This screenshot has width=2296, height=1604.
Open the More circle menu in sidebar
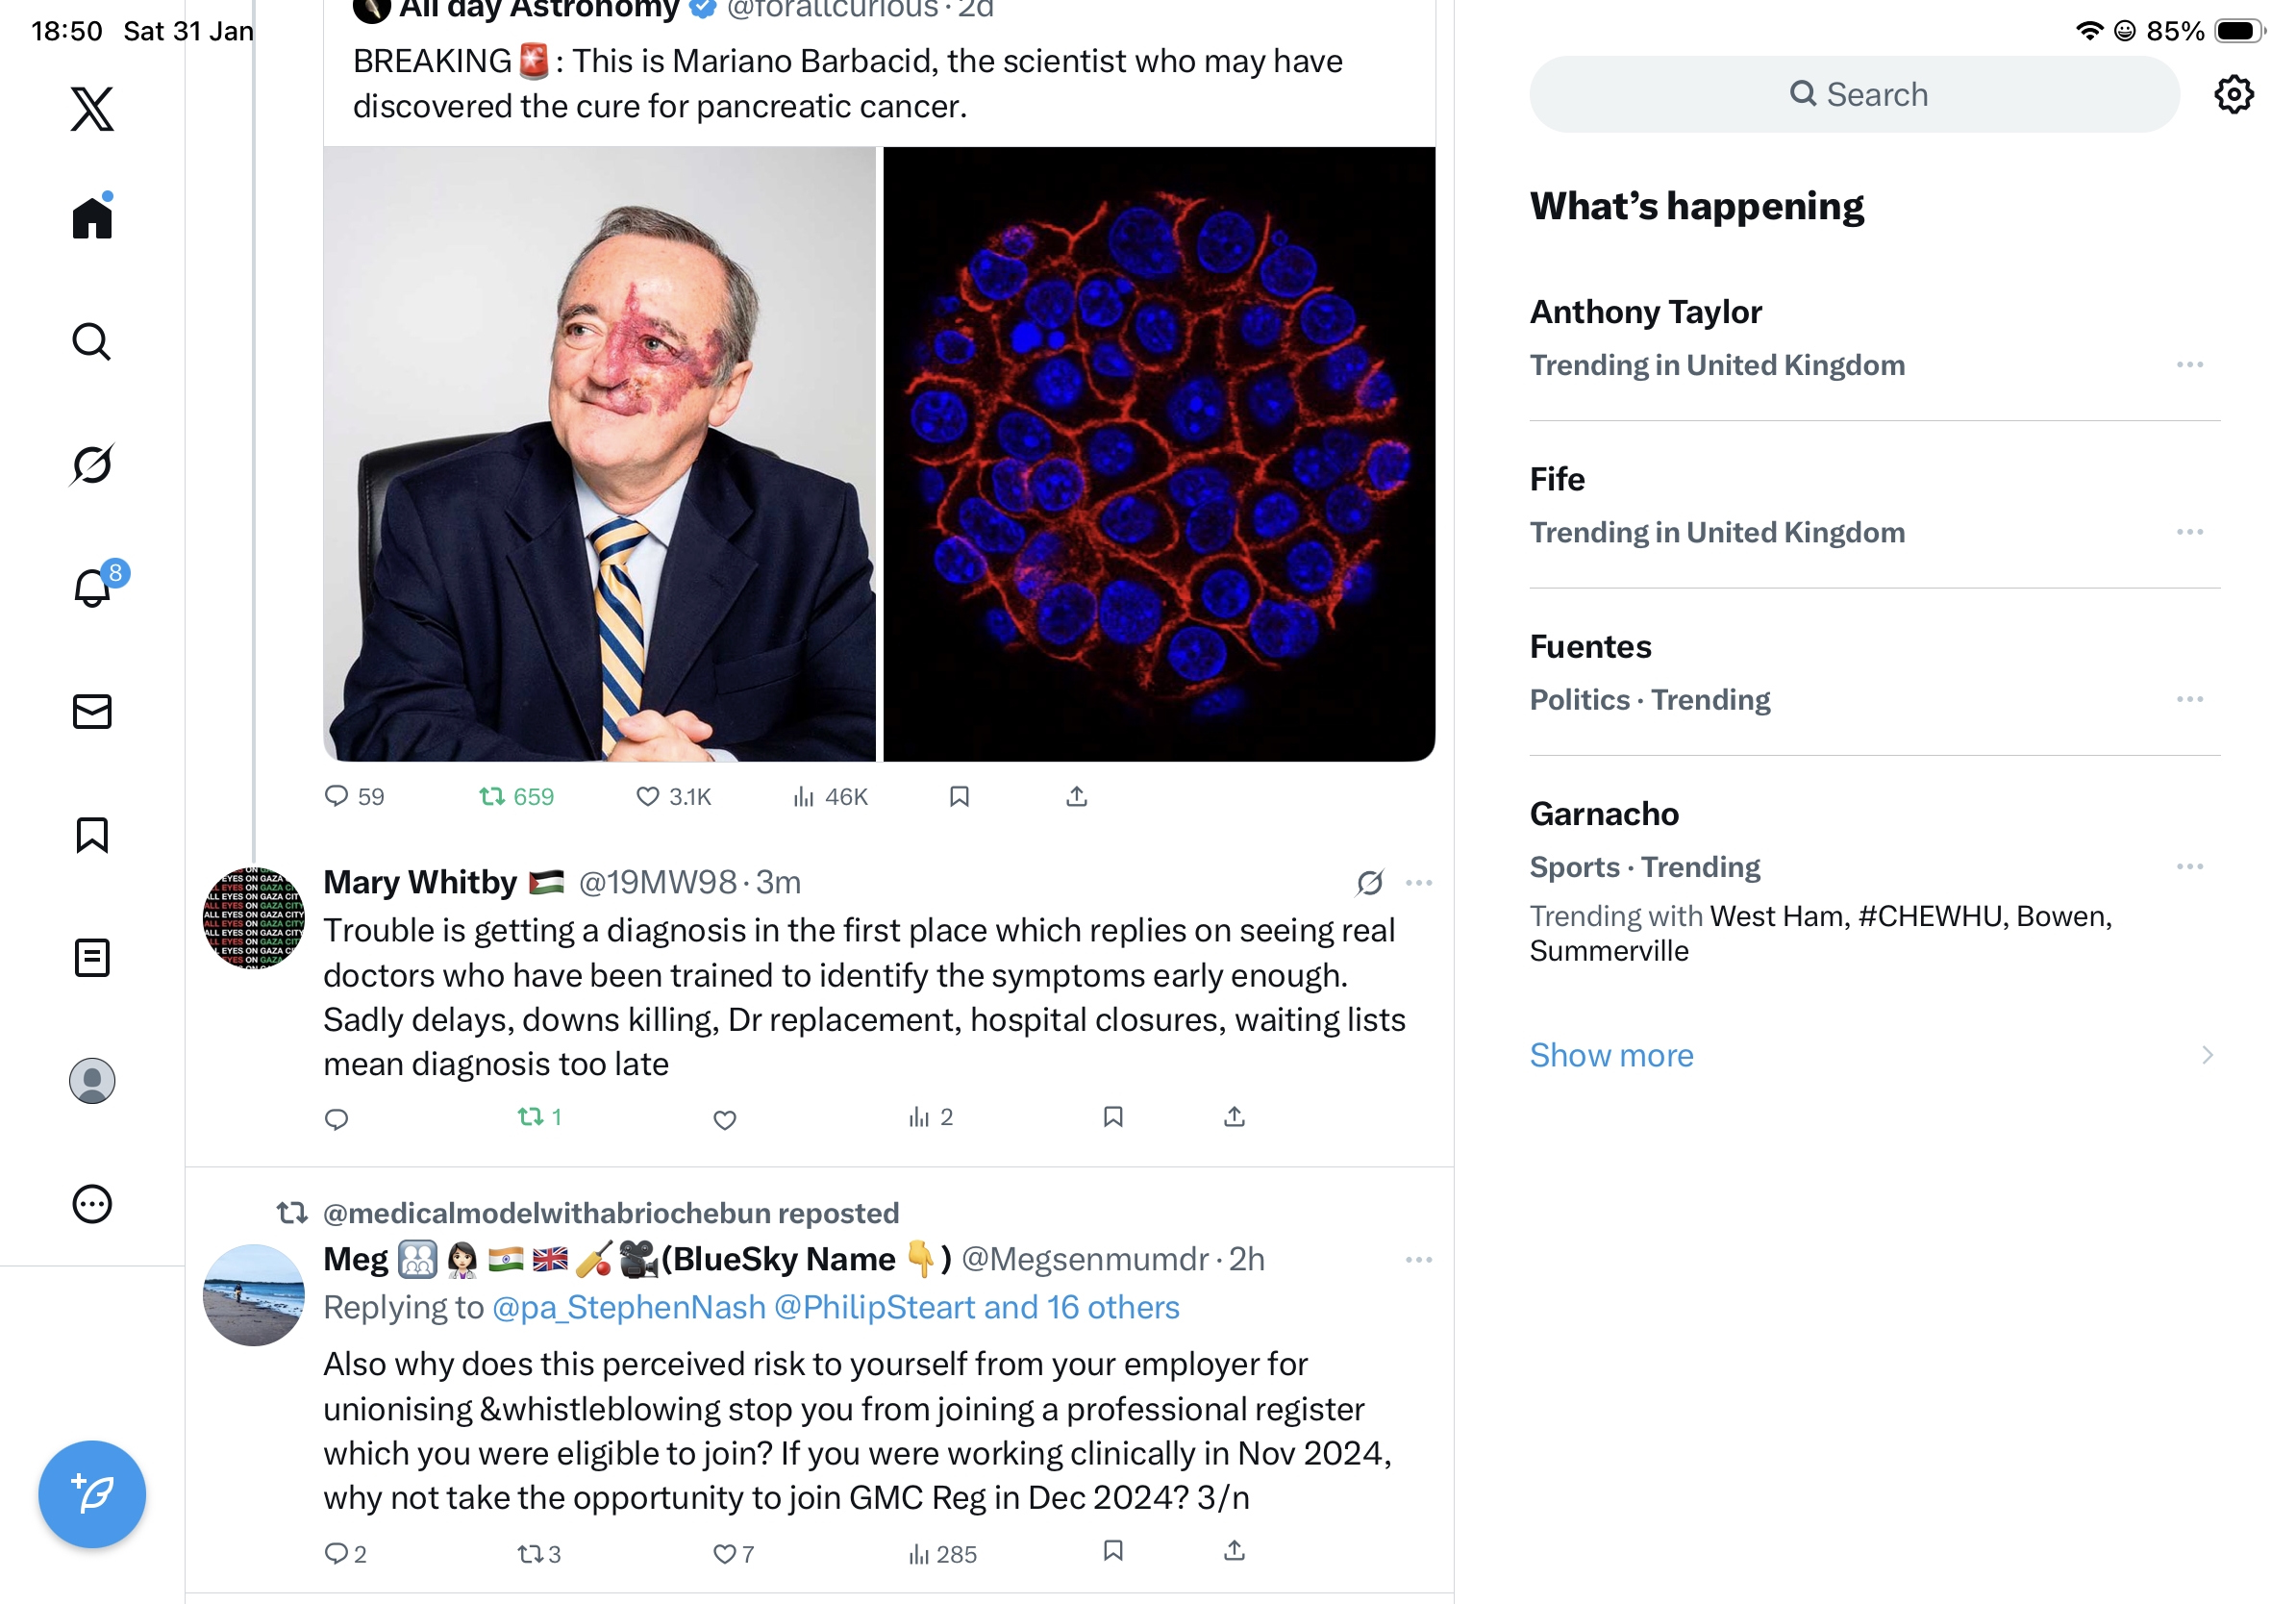tap(92, 1204)
